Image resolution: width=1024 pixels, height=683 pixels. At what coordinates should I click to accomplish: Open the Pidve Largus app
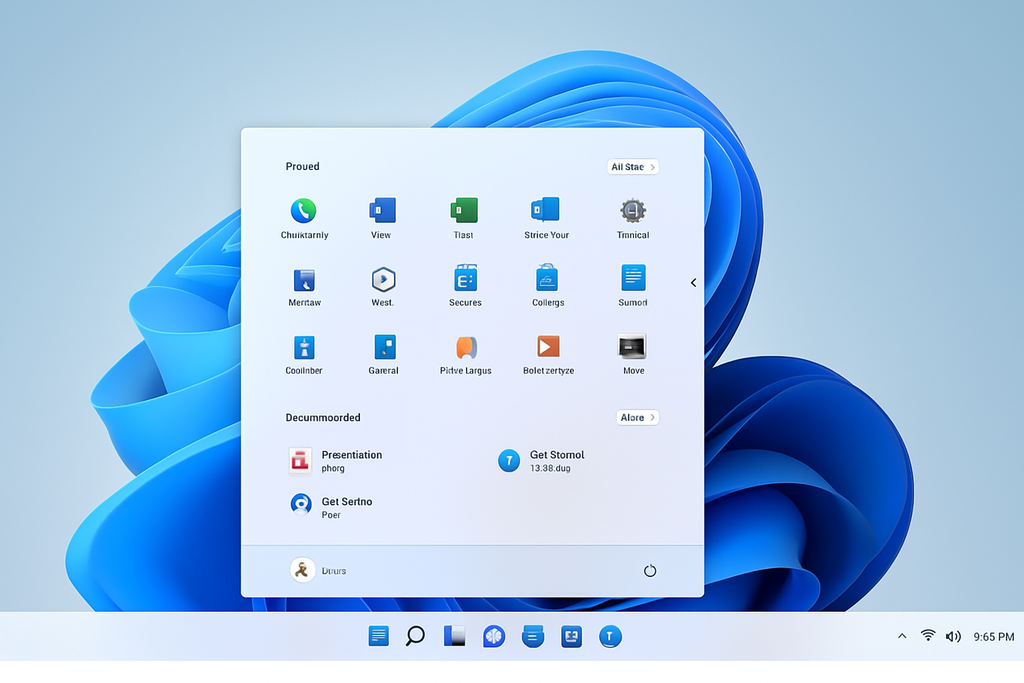pos(464,352)
